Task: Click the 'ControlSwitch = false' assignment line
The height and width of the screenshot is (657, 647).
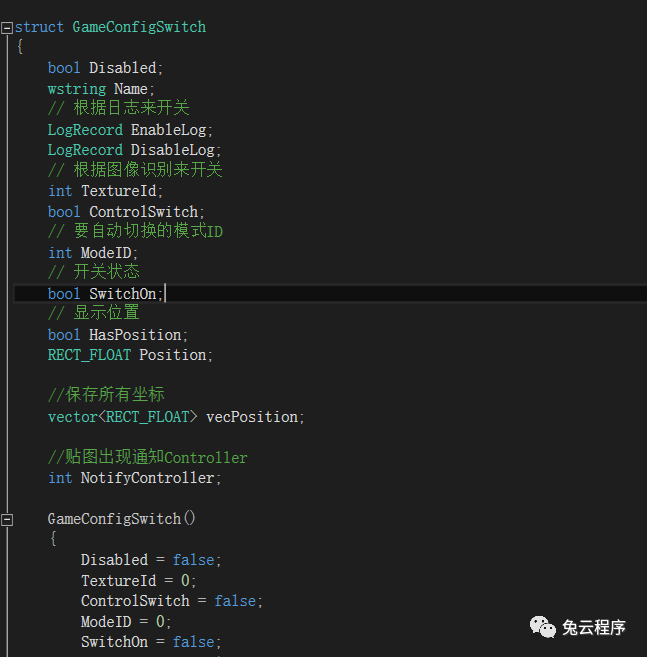Action: point(172,601)
